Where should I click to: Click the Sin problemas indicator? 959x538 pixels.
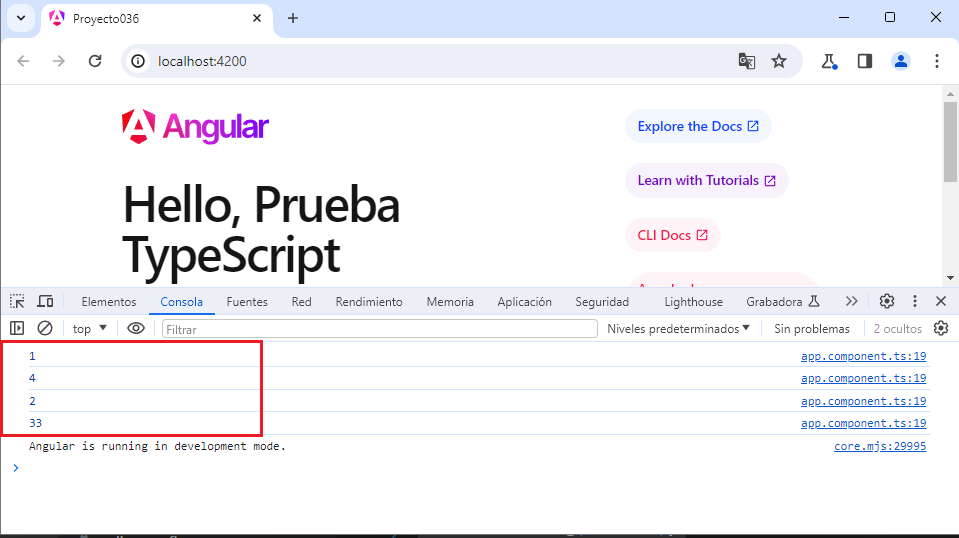coord(812,329)
